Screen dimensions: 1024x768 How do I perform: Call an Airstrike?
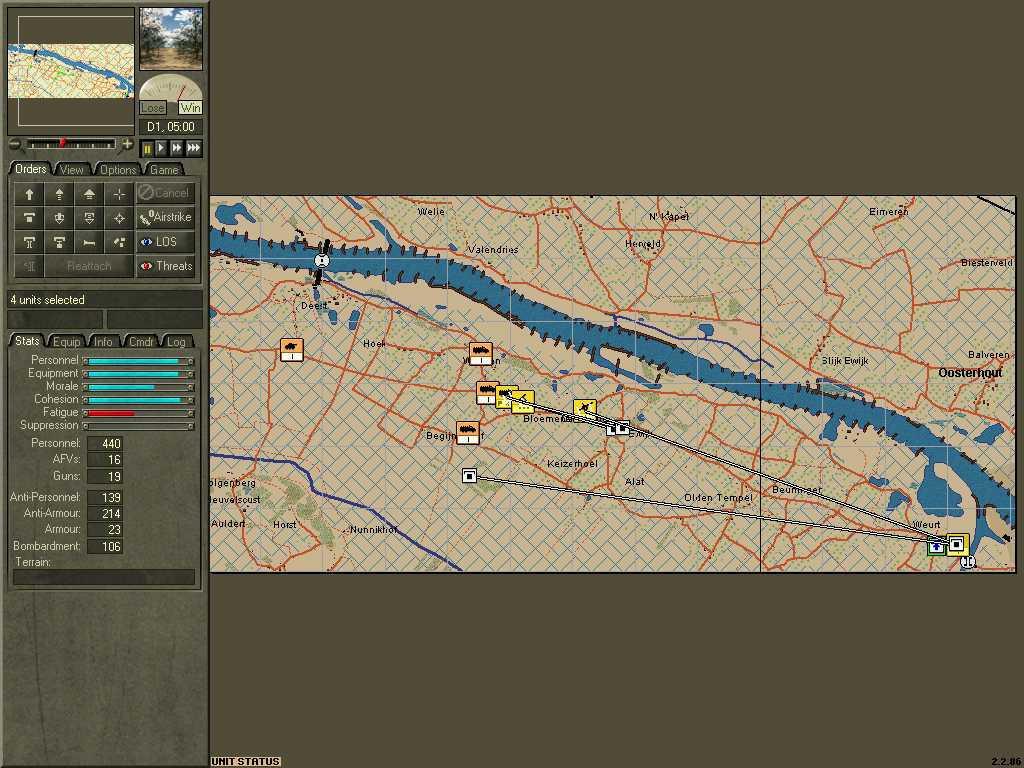165,217
